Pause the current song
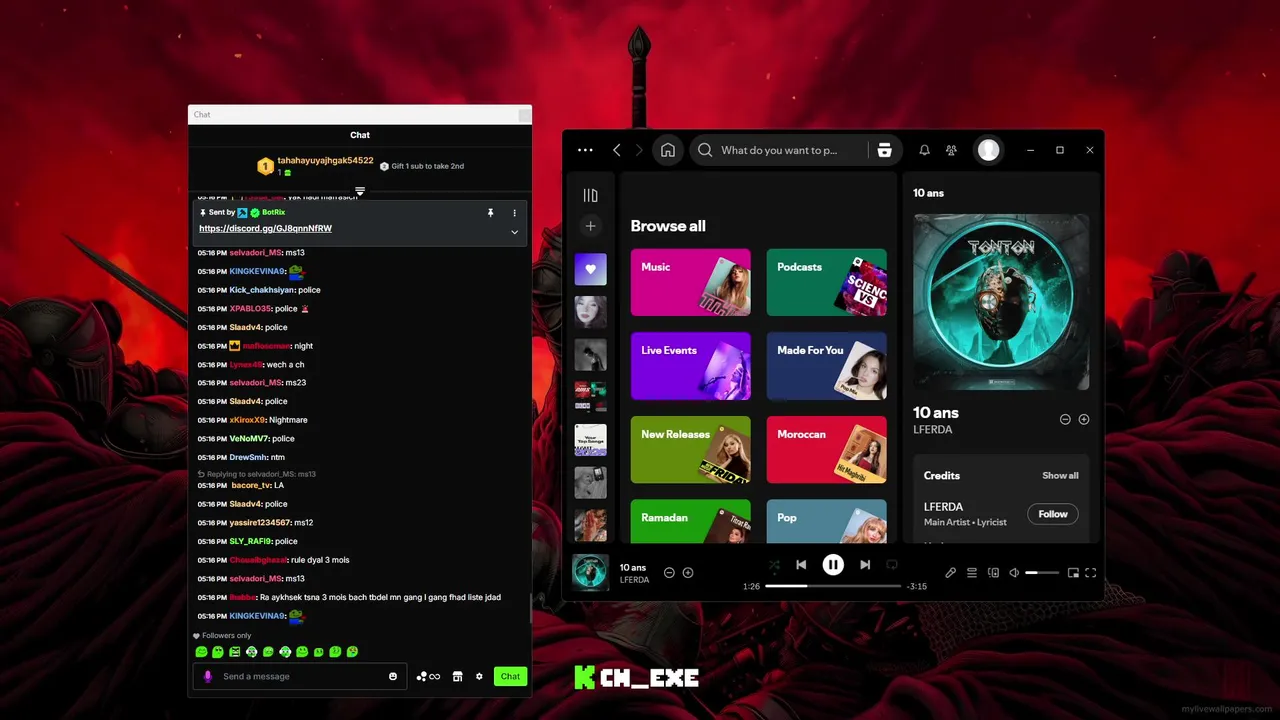The image size is (1280, 720). point(833,565)
